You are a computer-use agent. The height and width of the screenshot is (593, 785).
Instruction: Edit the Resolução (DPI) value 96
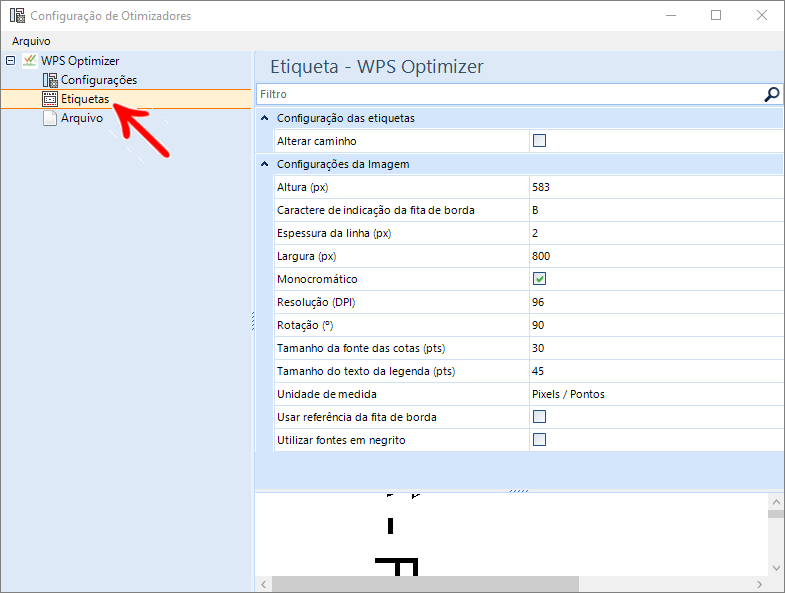pos(656,303)
